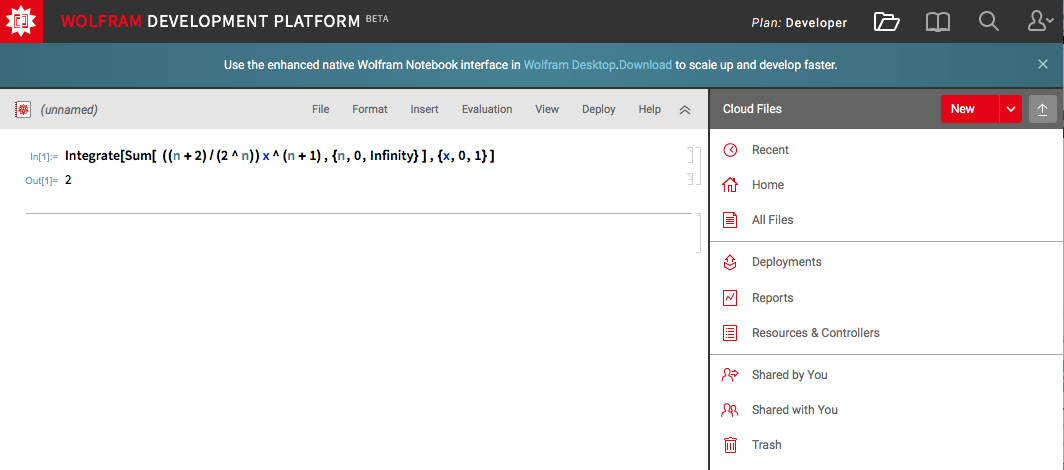The image size is (1064, 470).
Task: Click the Shared with You icon
Action: point(730,410)
